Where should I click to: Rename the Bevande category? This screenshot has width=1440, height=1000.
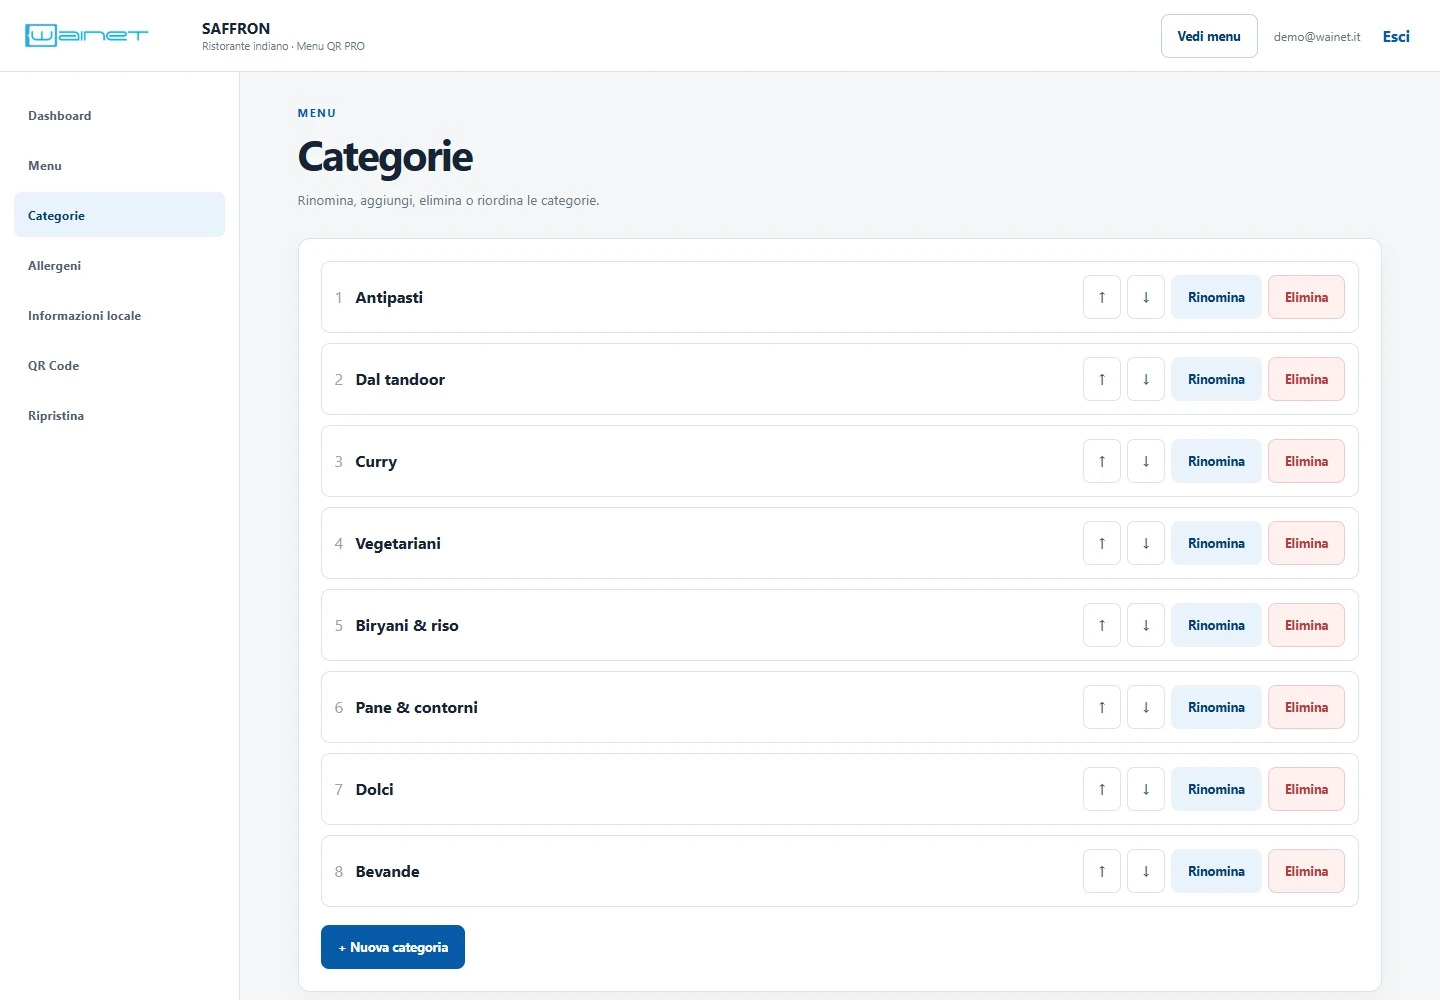tap(1216, 871)
